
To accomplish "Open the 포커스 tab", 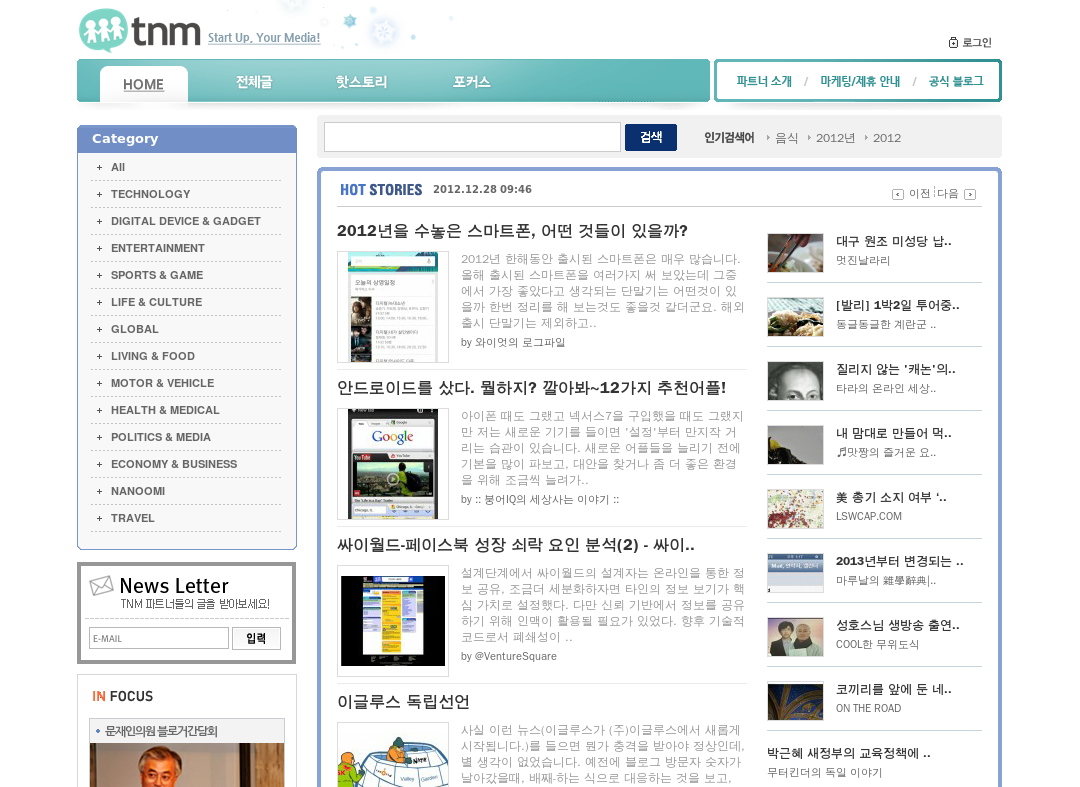I will [471, 82].
